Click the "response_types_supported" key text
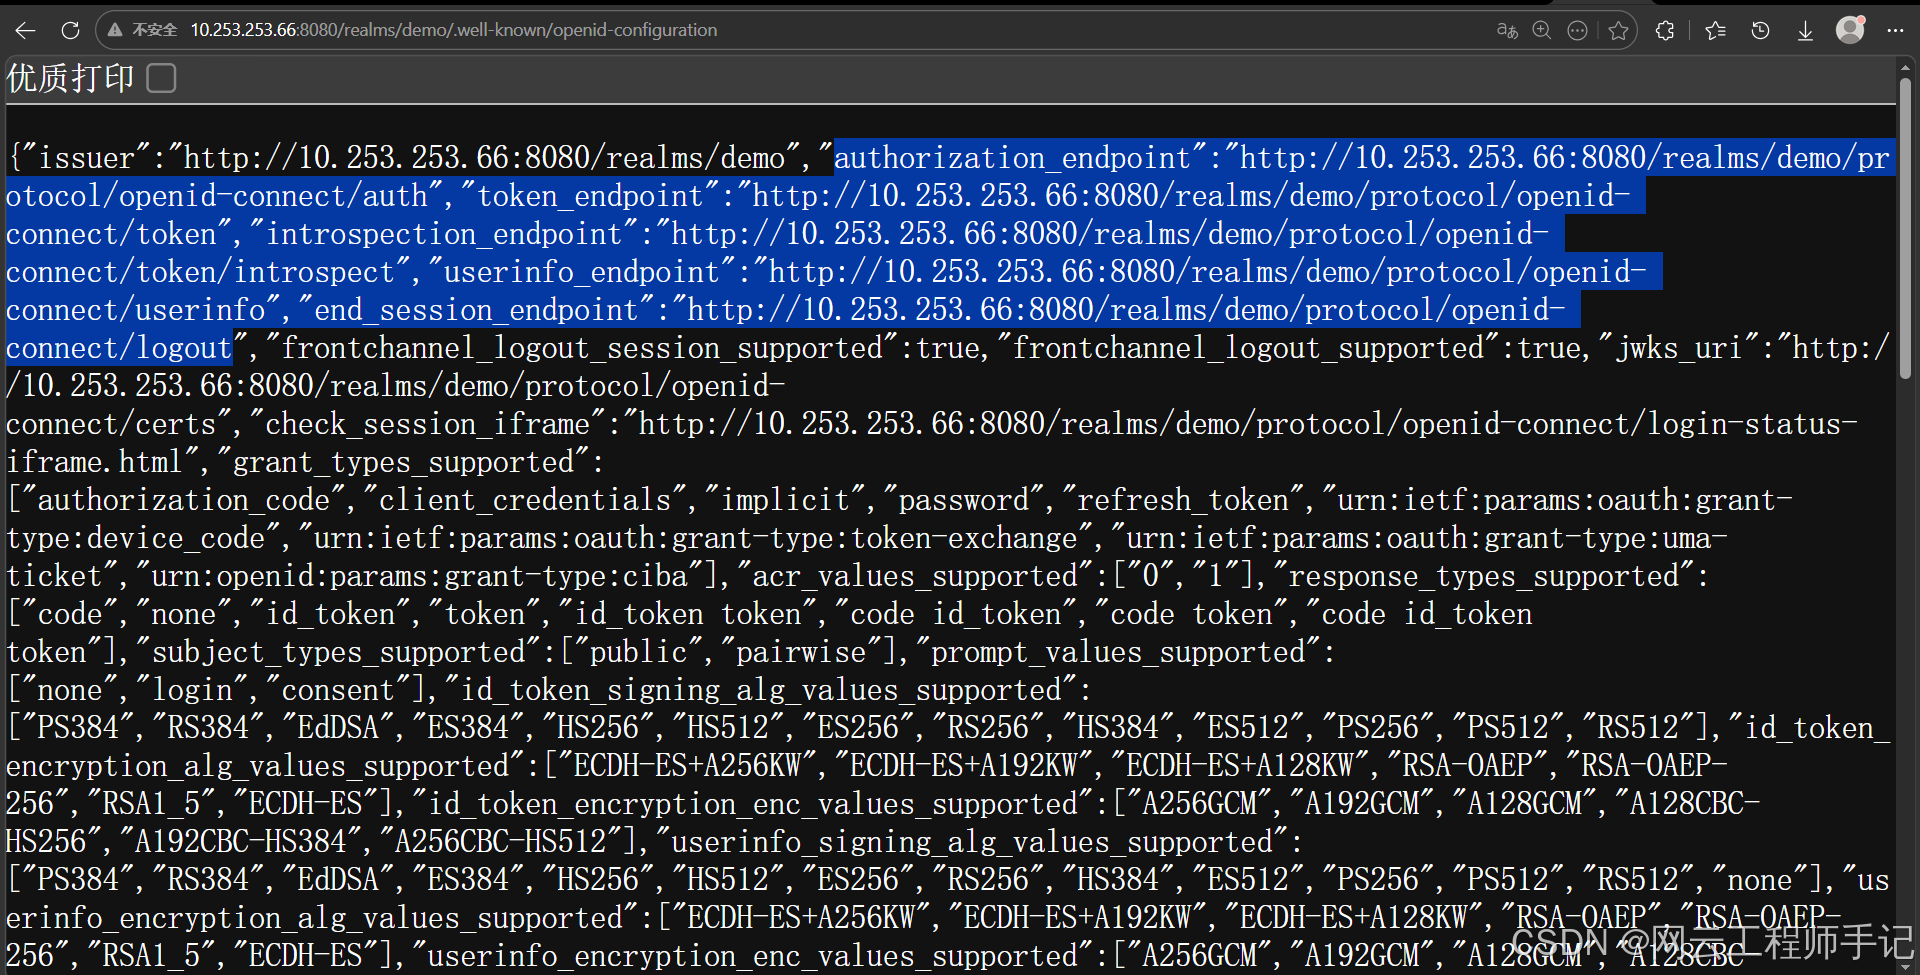 tap(1484, 576)
